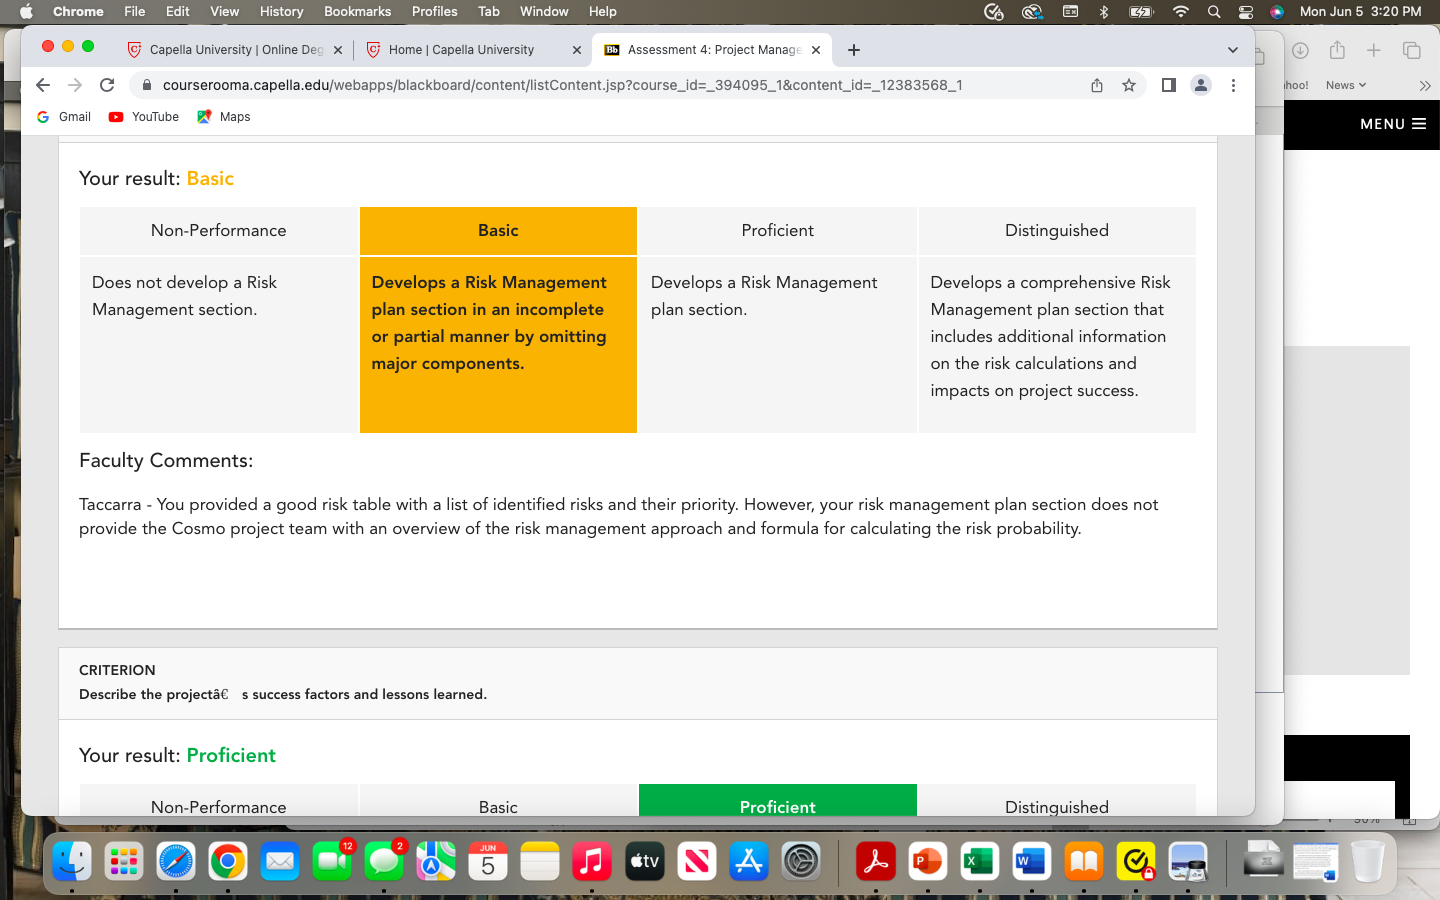Open App Store from the Dock
This screenshot has width=1440, height=900.
pyautogui.click(x=749, y=861)
